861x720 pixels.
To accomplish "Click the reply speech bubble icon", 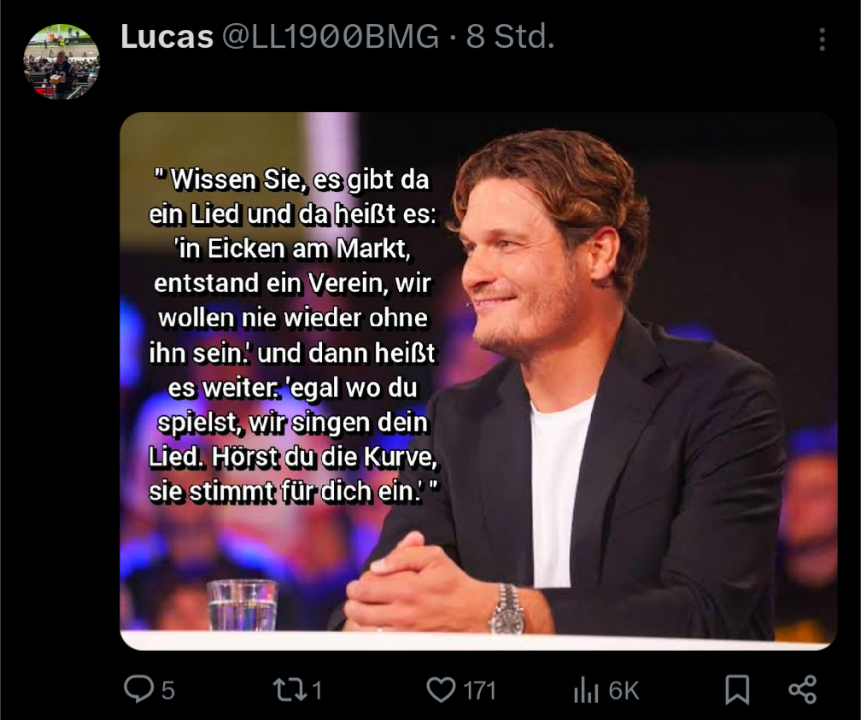I will [x=138, y=689].
